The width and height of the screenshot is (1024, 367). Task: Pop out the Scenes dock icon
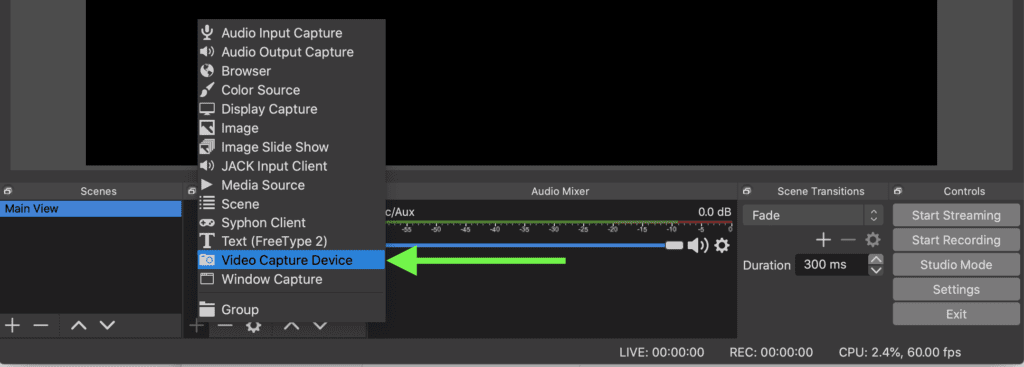pyautogui.click(x=8, y=191)
